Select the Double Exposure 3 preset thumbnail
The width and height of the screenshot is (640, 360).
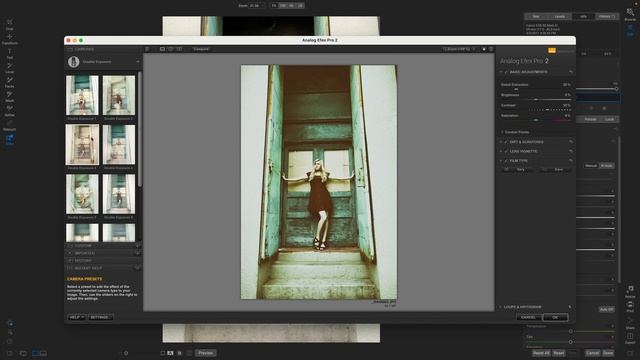82,144
